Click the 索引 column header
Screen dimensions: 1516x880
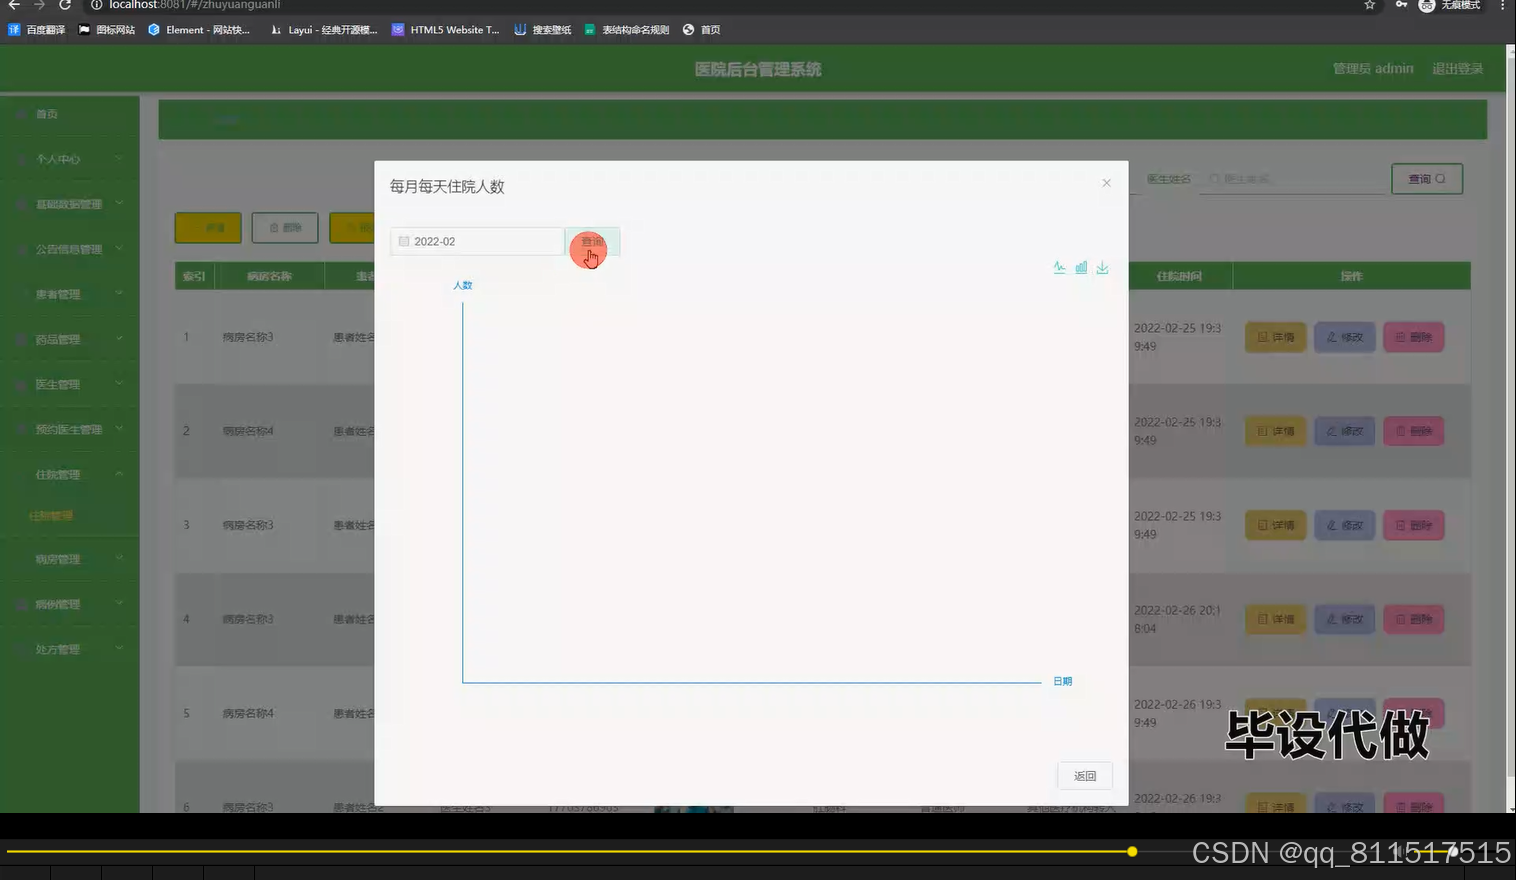[x=194, y=276]
